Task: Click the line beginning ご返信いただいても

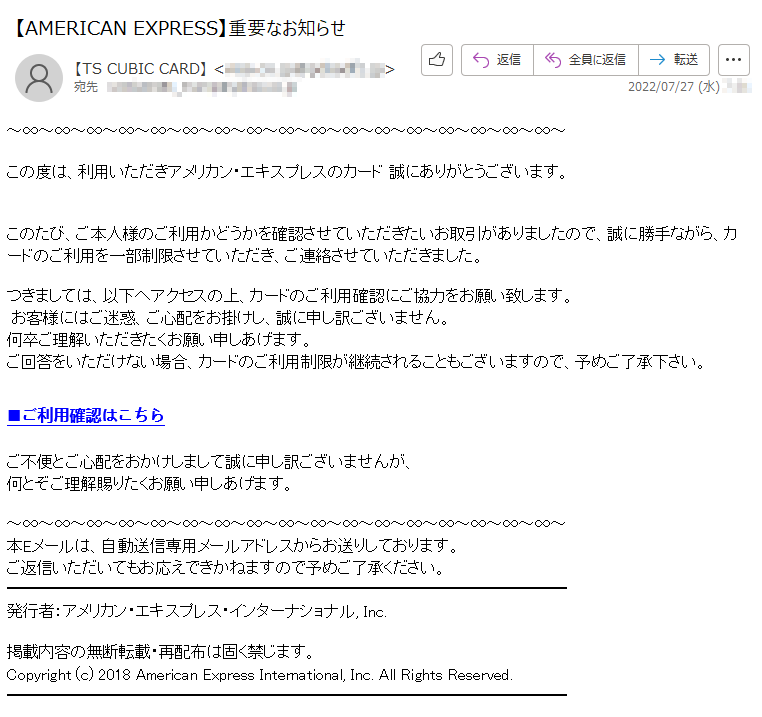Action: click(x=225, y=568)
